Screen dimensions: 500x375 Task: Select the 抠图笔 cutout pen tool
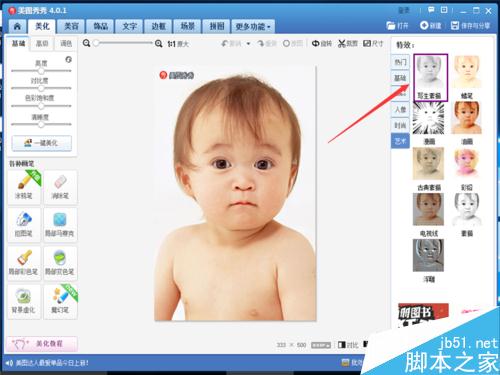pyautogui.click(x=24, y=225)
